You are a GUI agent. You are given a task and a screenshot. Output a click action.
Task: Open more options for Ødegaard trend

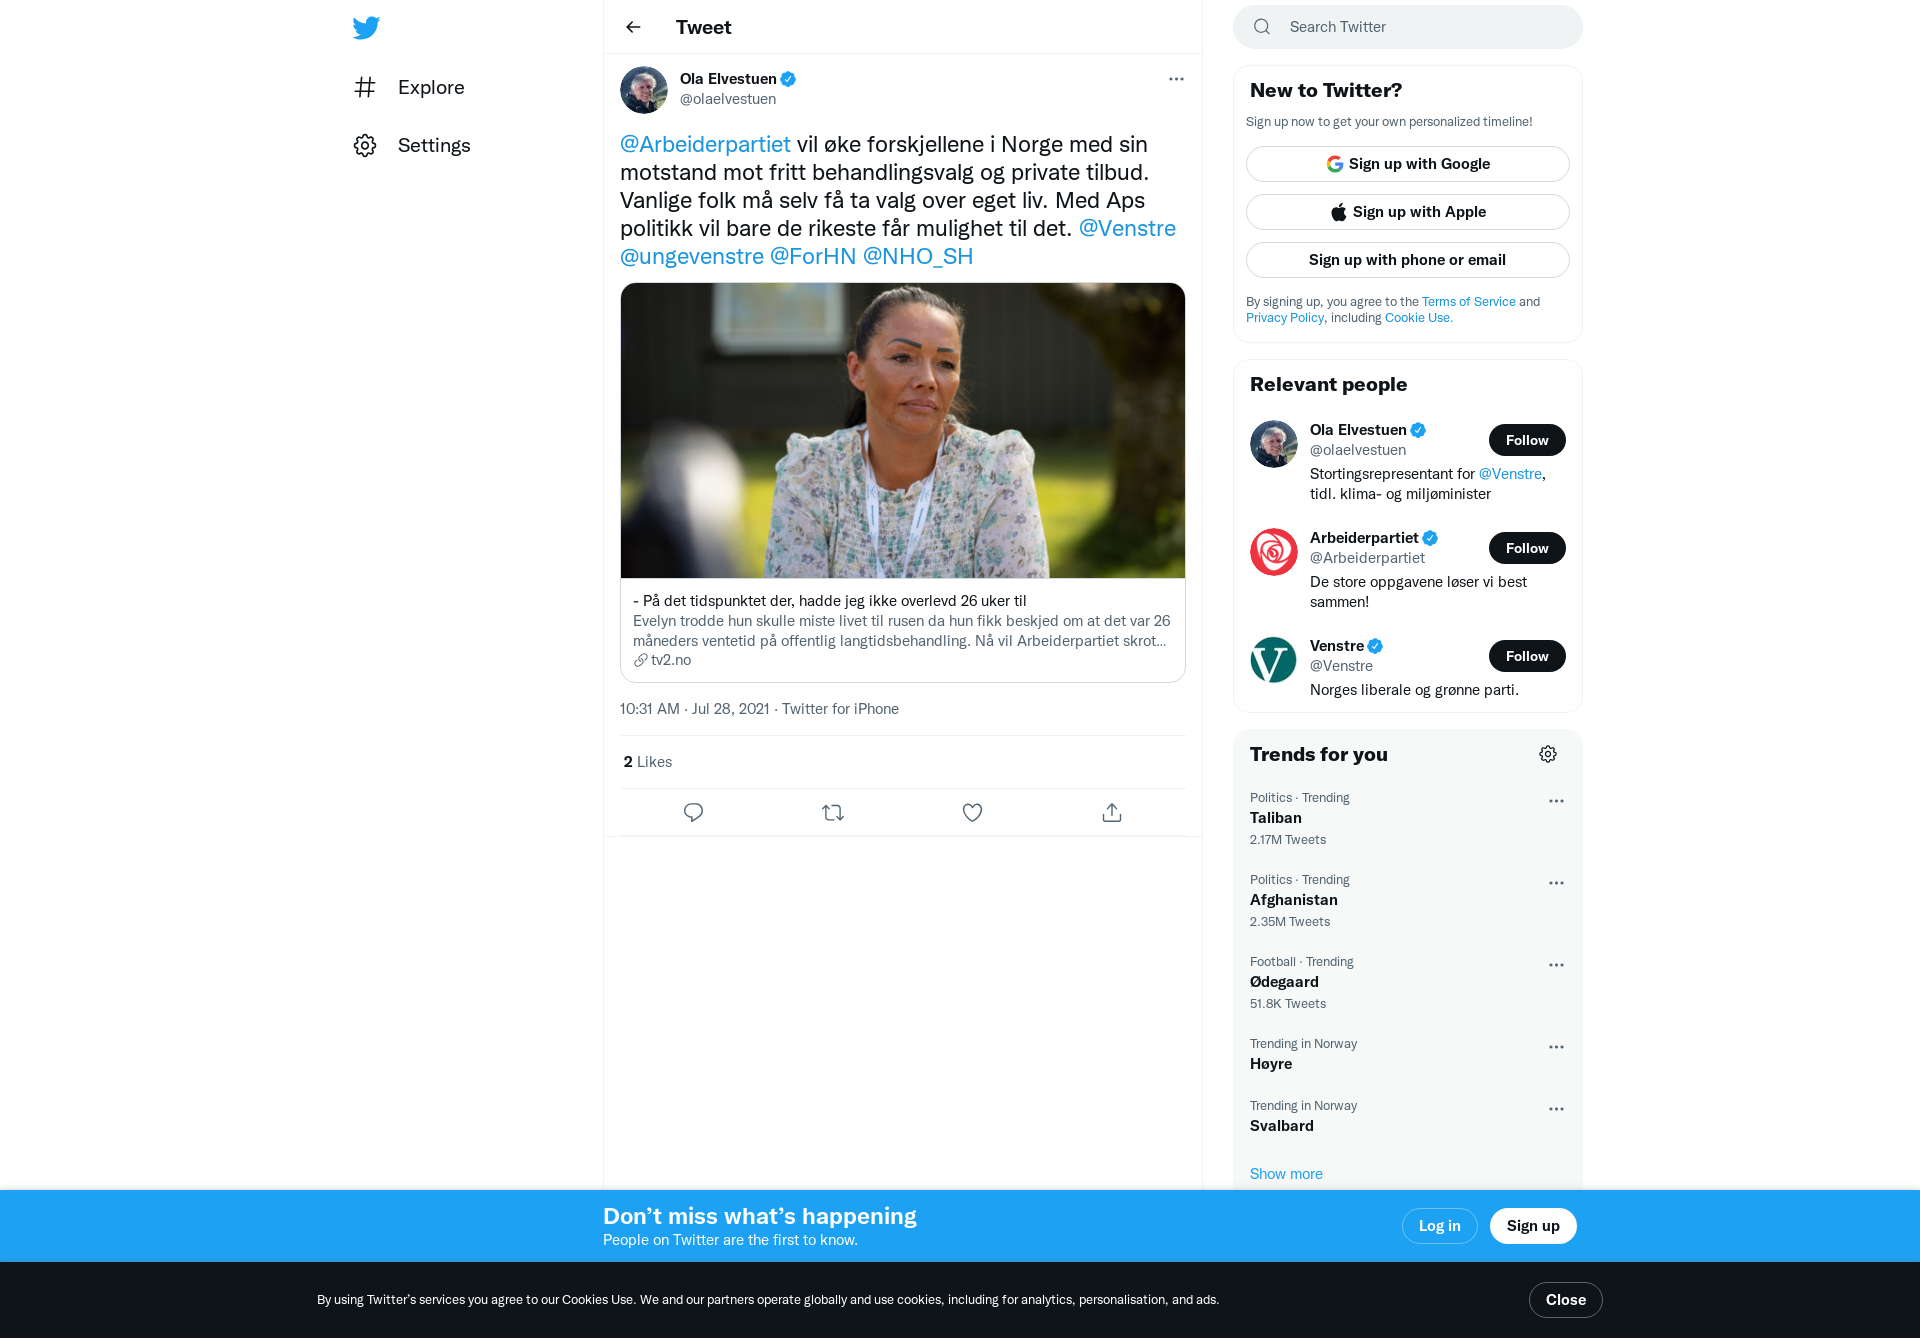point(1556,965)
